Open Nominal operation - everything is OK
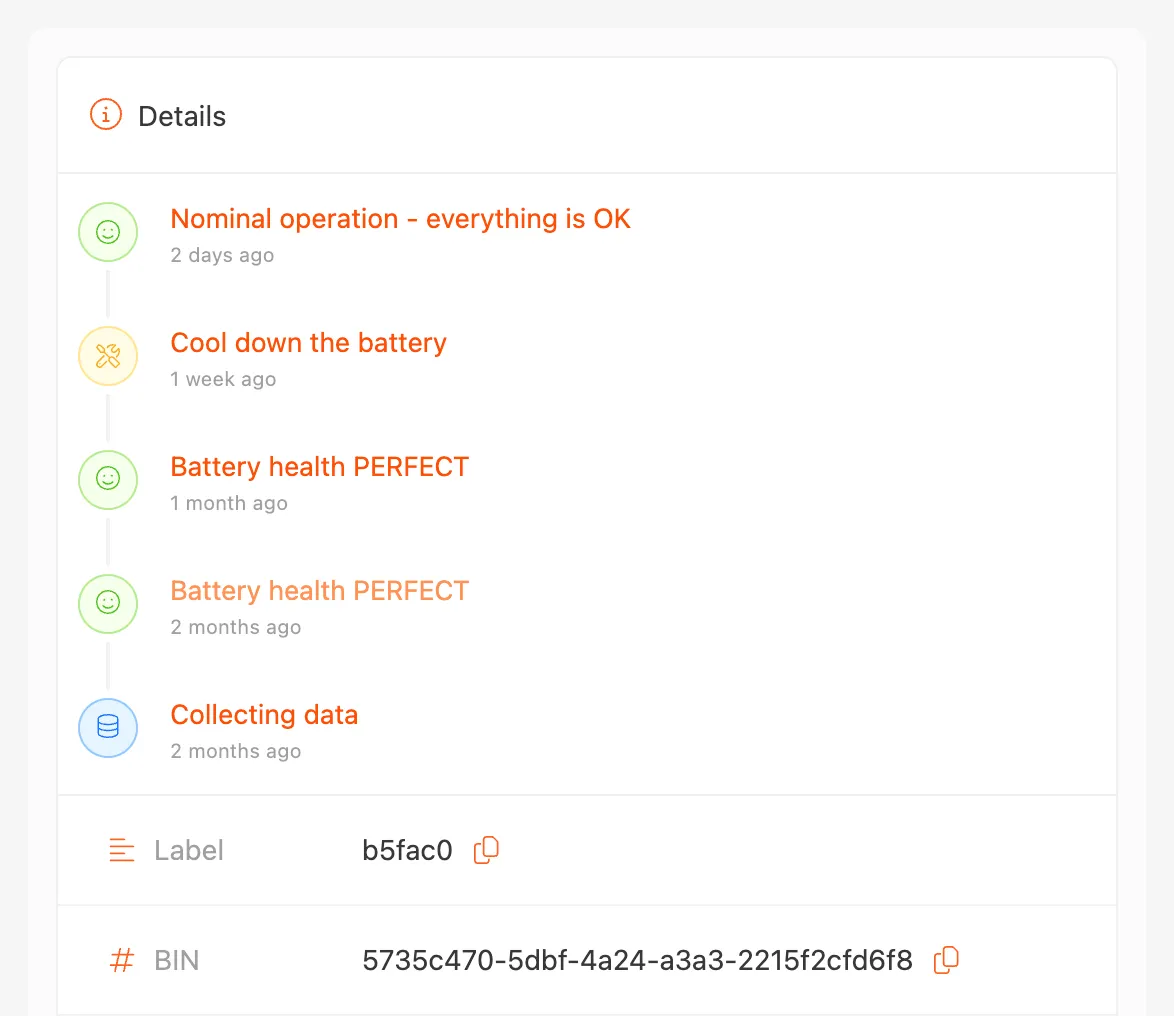1174x1016 pixels. [400, 219]
